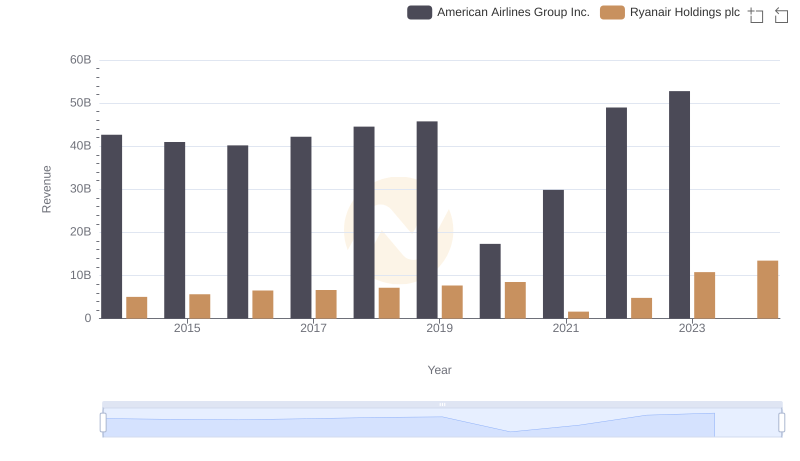800x461 pixels.
Task: Click right handle of the zoom slider
Action: (x=782, y=423)
